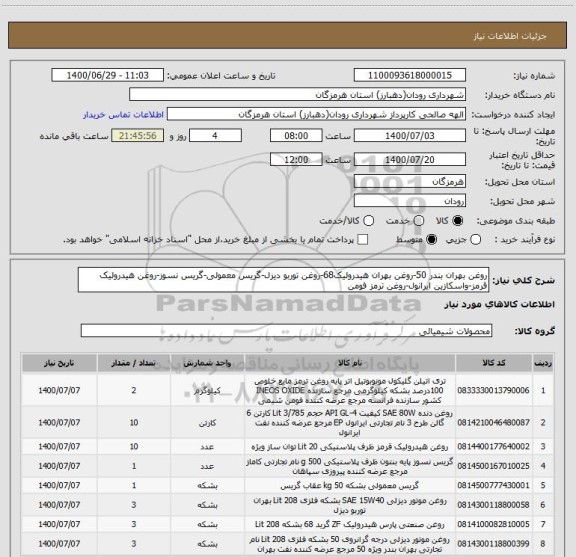Click the remaining time countdown 21:45:56
This screenshot has height=557, width=576.
pos(138,136)
